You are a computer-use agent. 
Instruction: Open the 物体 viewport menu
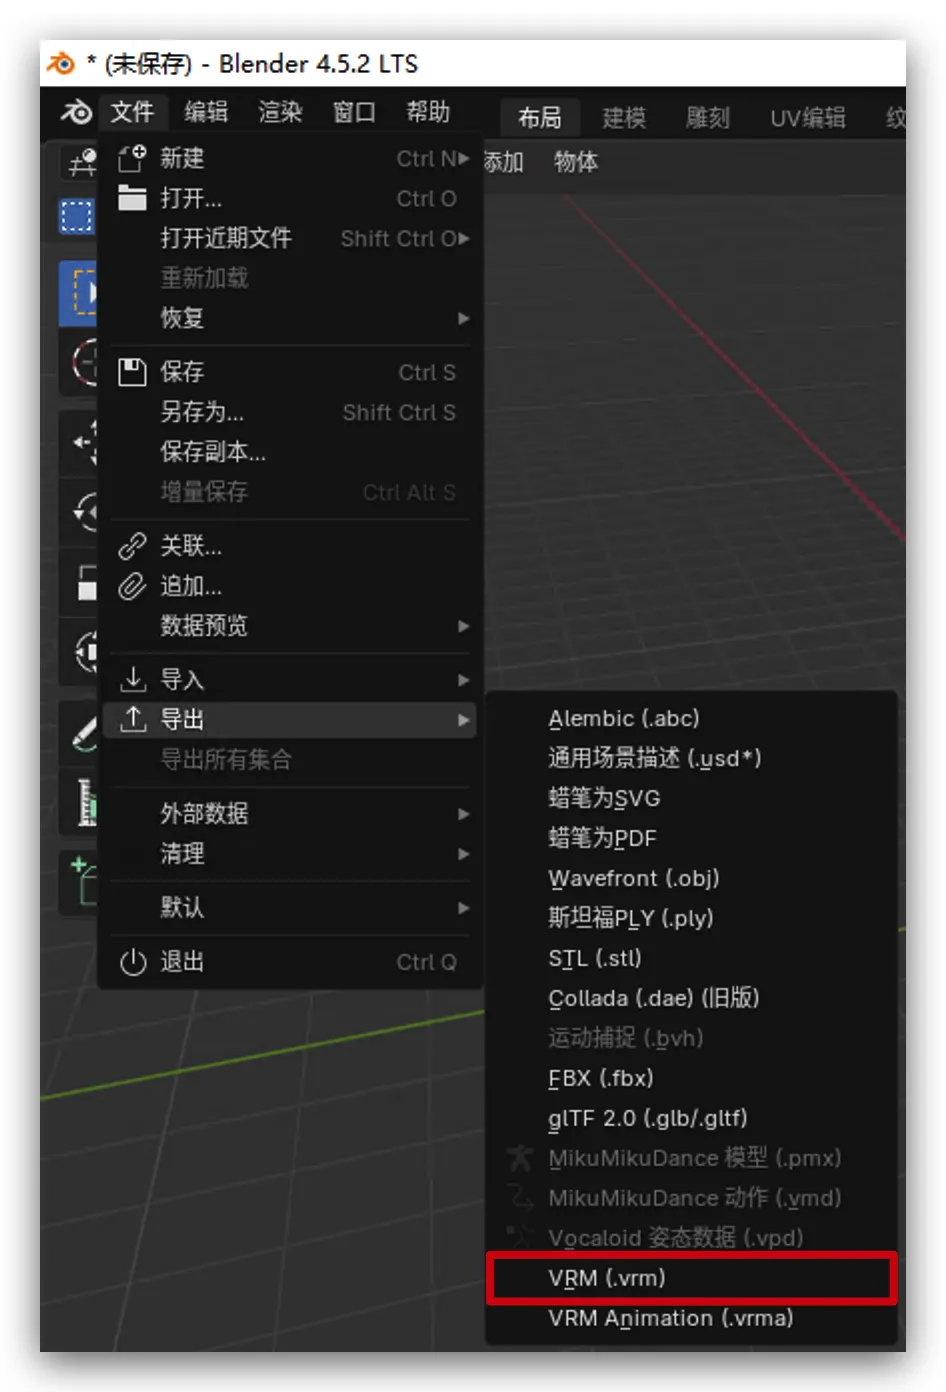tap(576, 162)
